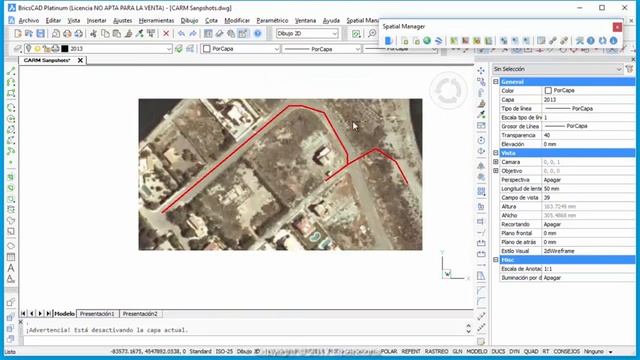Toggle DUCS in the status bar
The image size is (640, 360).
(498, 351)
